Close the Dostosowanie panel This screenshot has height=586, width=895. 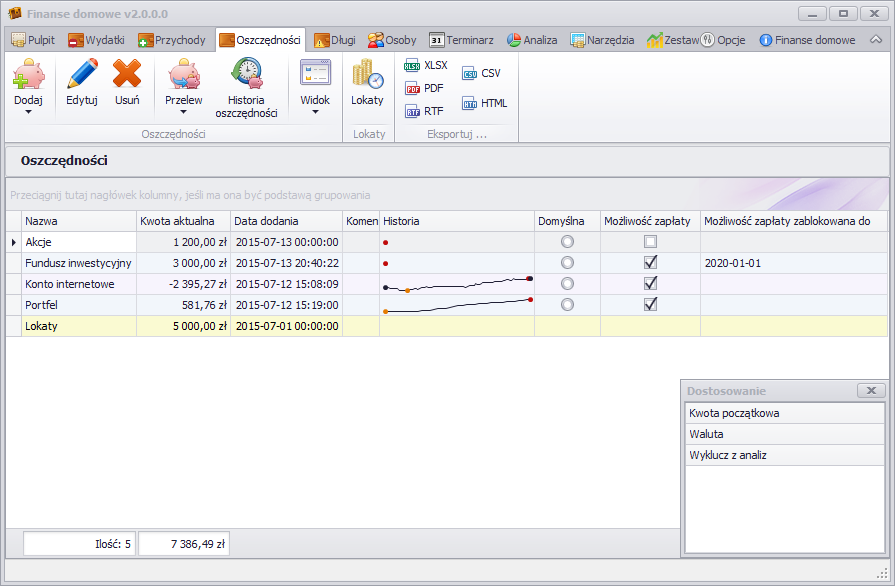click(870, 391)
